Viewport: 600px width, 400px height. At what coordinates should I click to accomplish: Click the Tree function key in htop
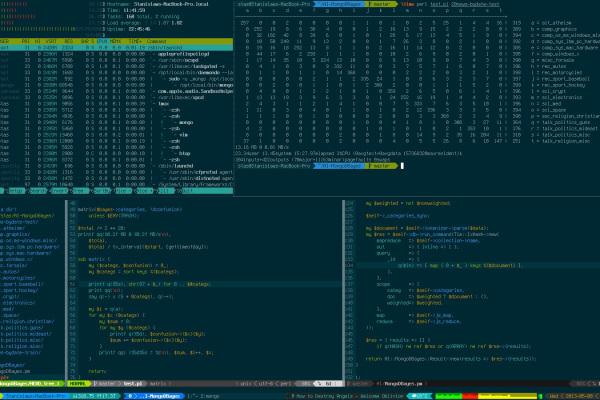point(80,191)
